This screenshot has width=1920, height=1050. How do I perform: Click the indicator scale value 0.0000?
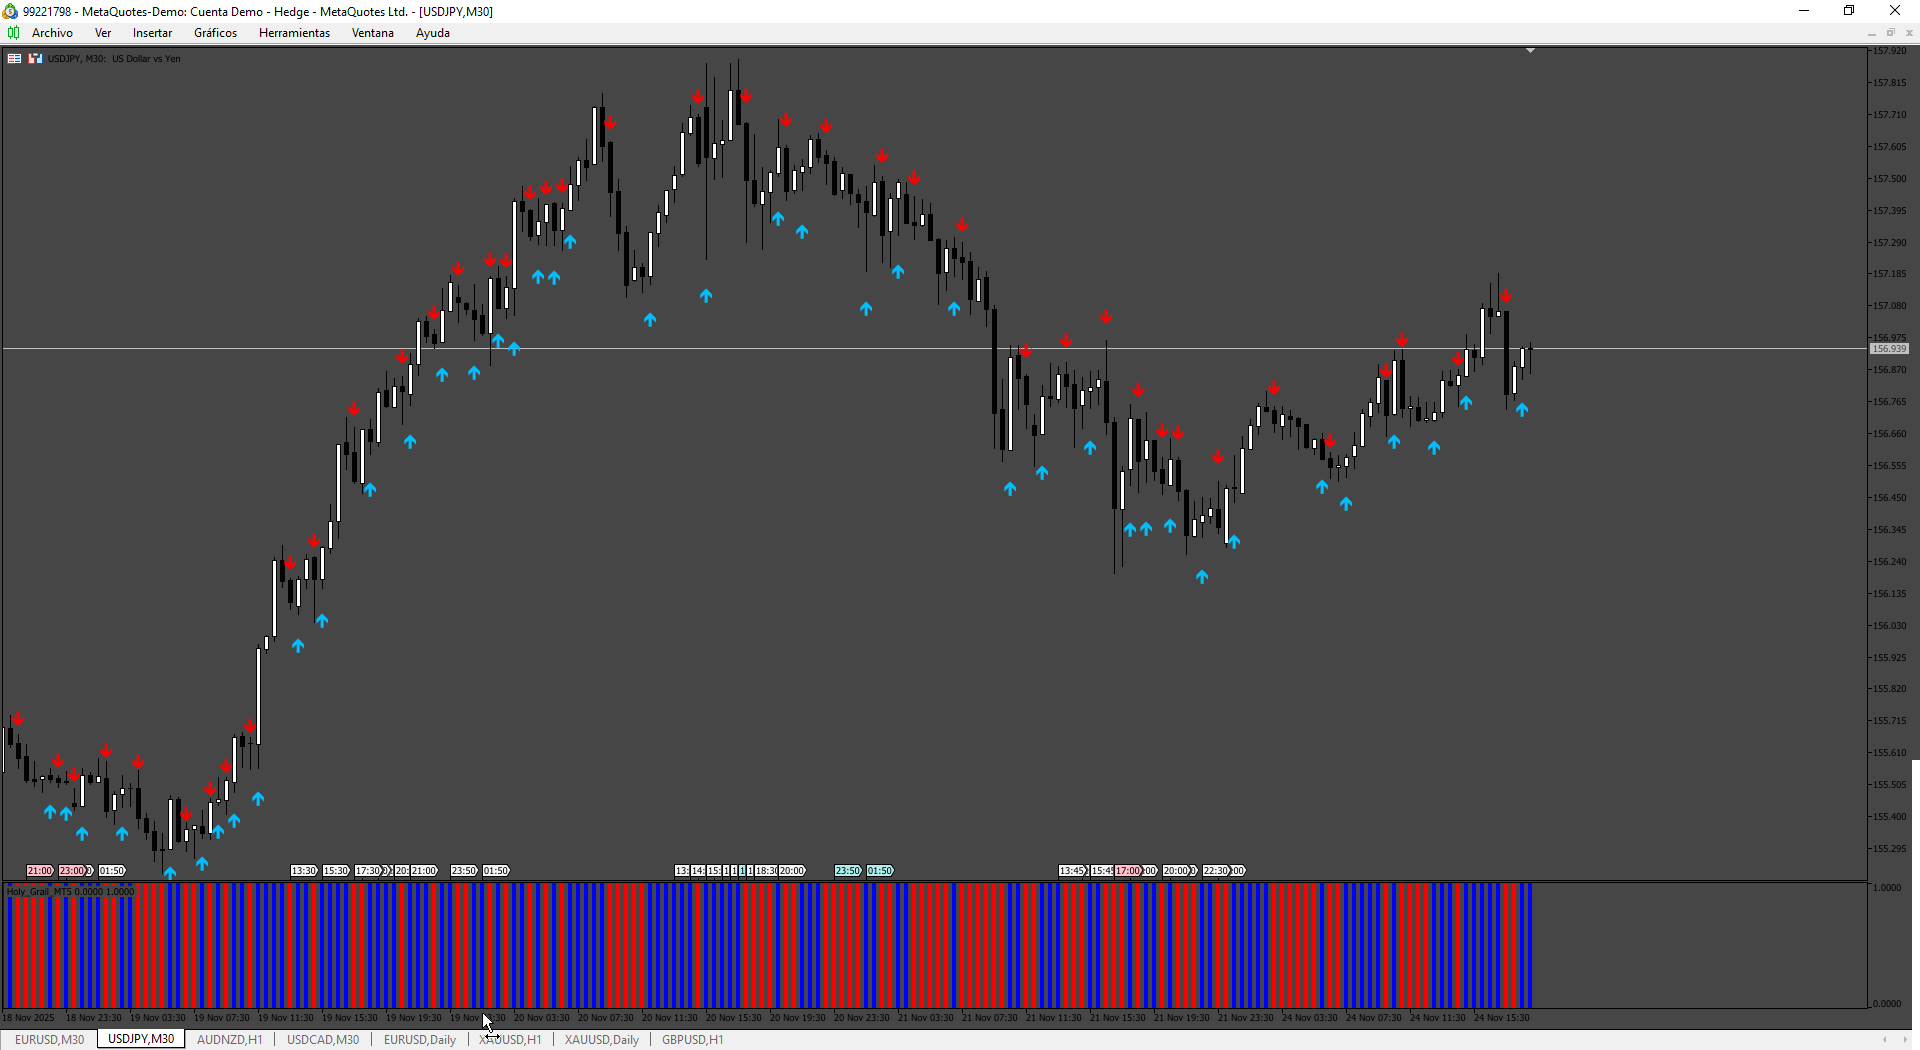pyautogui.click(x=1887, y=1003)
